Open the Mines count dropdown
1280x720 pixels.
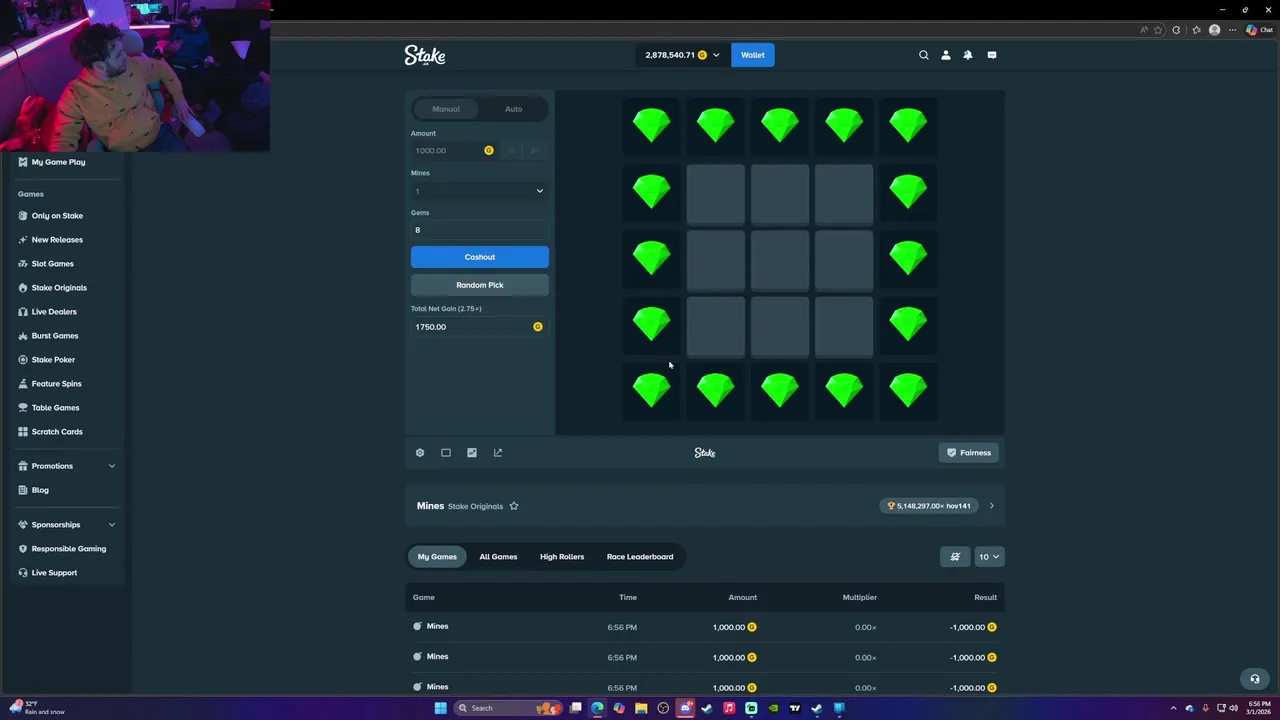(x=479, y=191)
